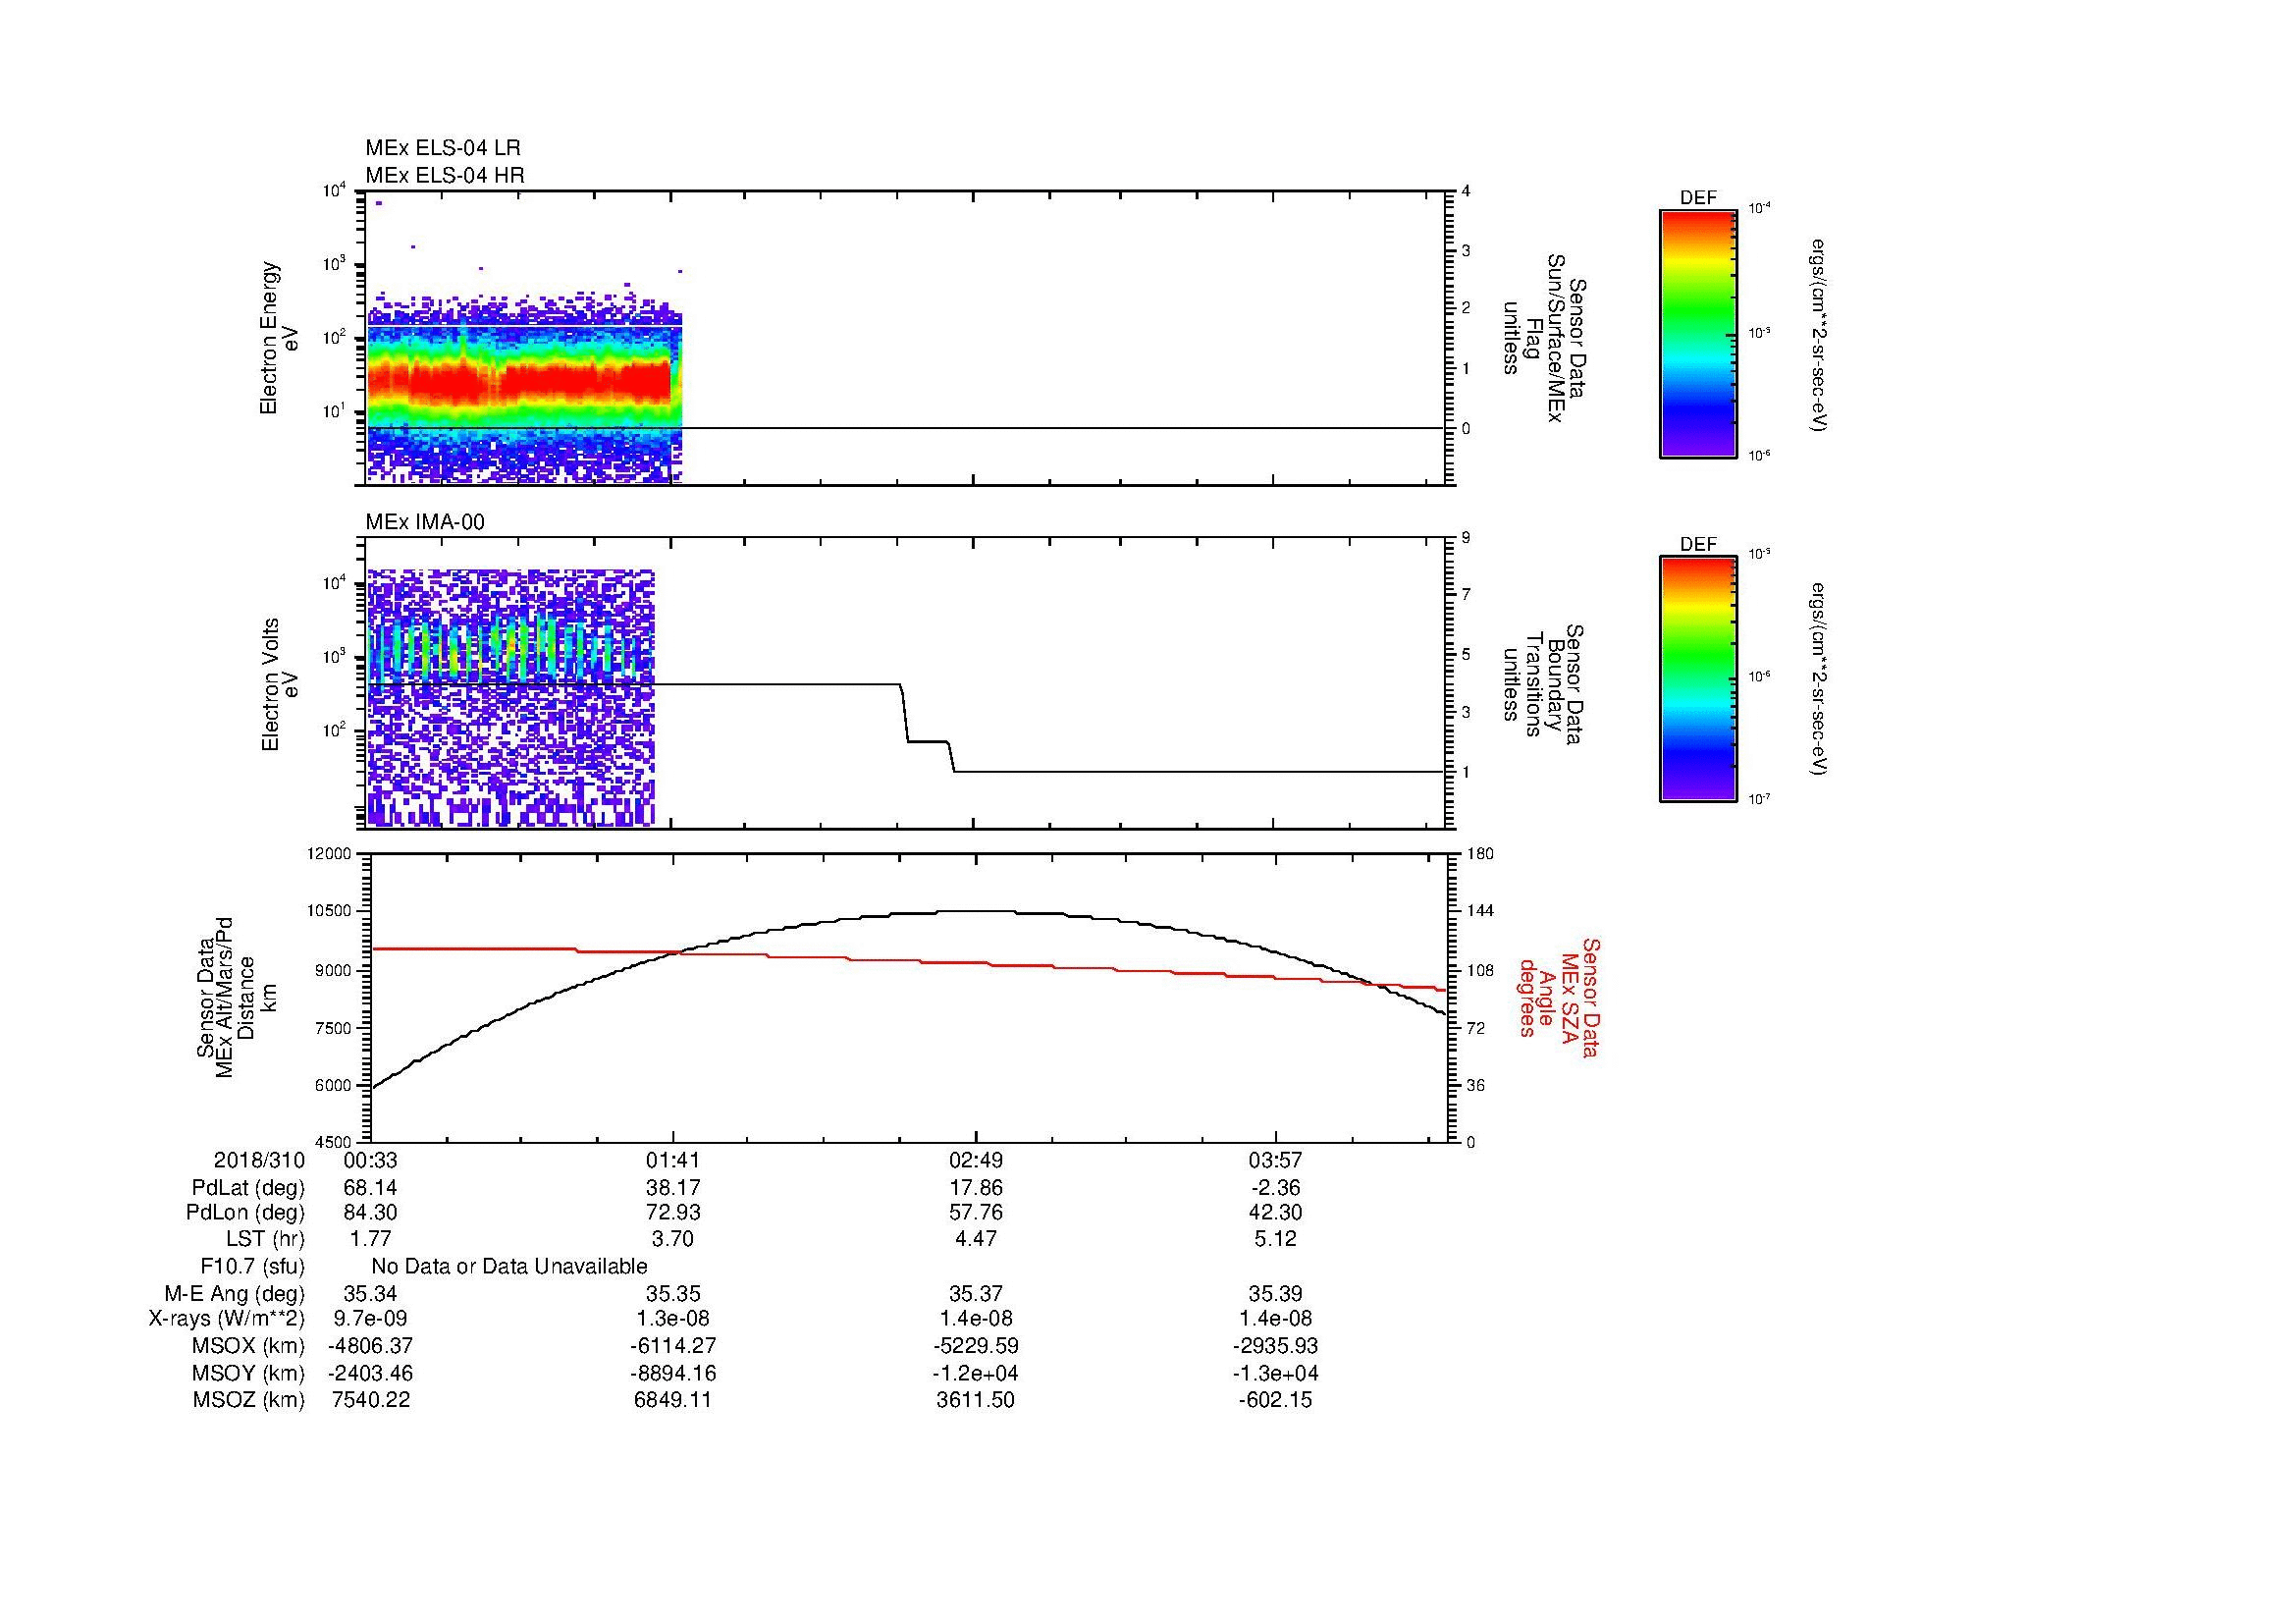Click LST value 3.70
The width and height of the screenshot is (2296, 1623).
[674, 1240]
